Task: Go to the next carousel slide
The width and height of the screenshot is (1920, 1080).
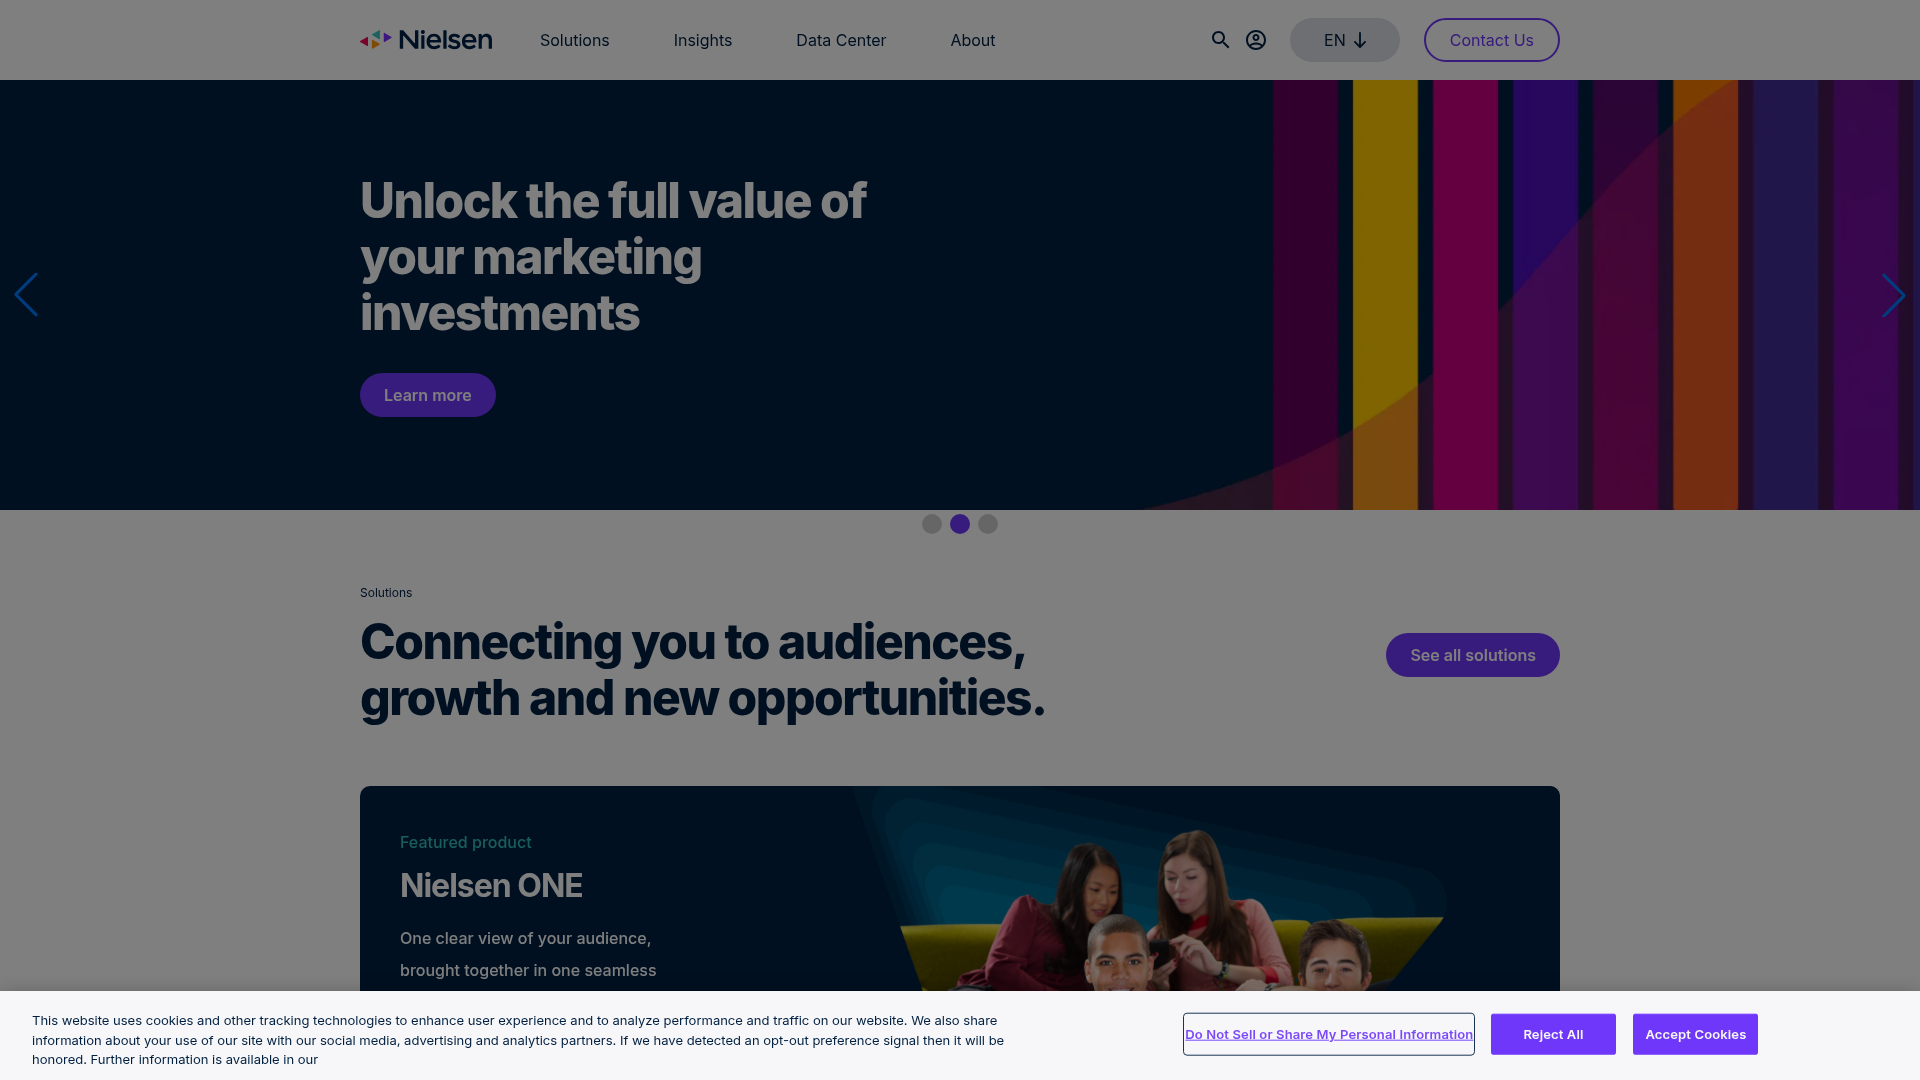Action: coord(1893,295)
